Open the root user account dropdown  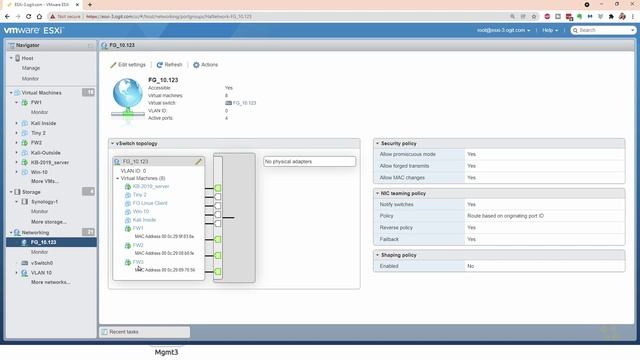click(x=503, y=30)
